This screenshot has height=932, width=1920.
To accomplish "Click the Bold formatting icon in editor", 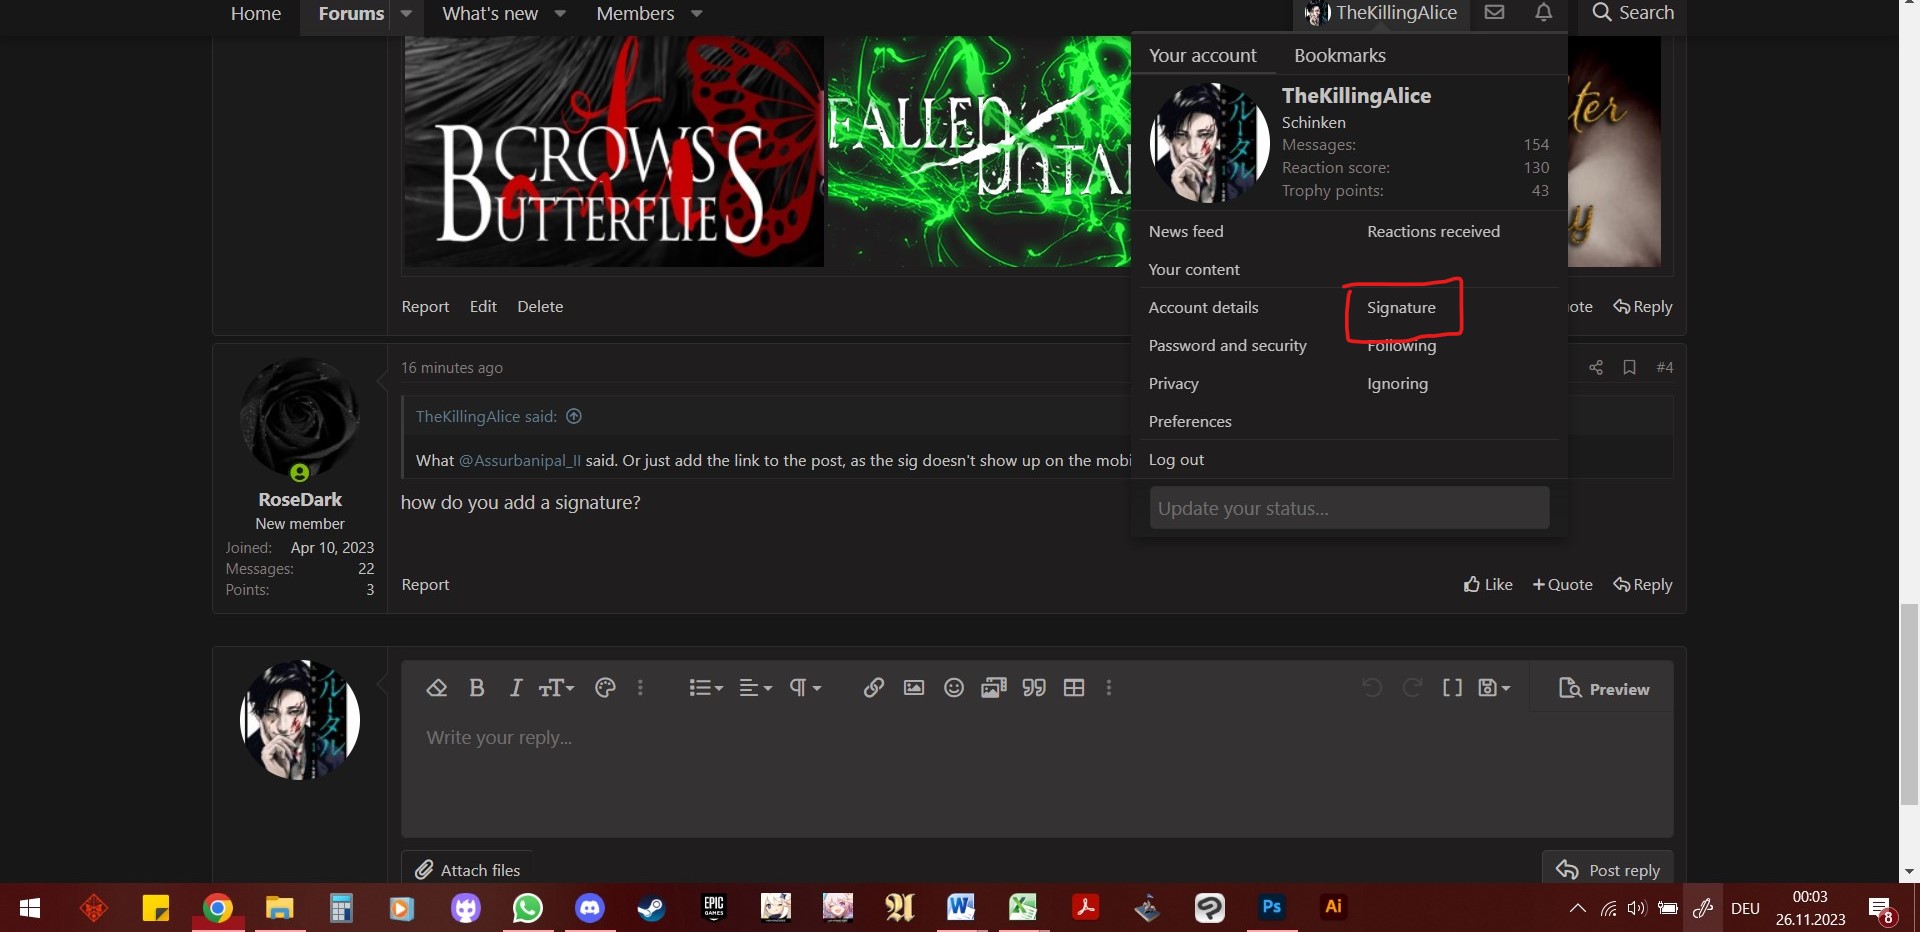I will tap(477, 688).
